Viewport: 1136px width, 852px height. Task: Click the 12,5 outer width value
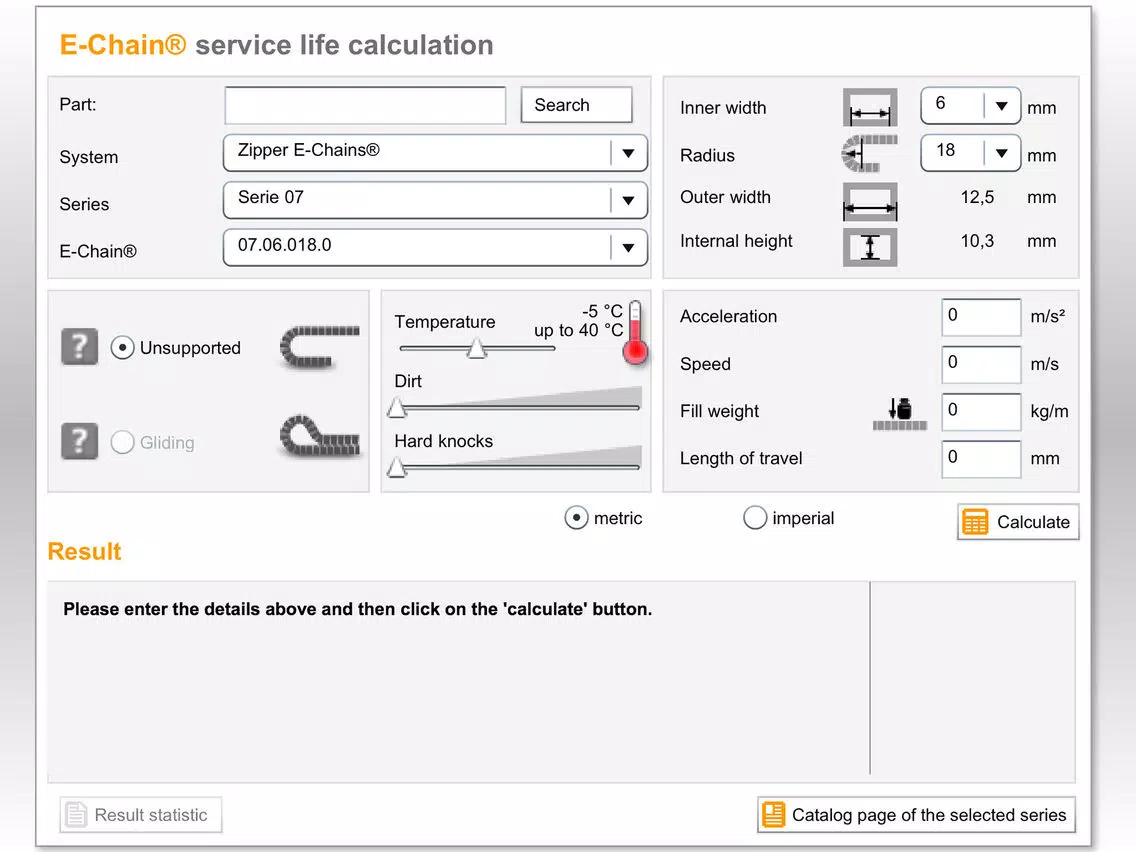pyautogui.click(x=977, y=197)
